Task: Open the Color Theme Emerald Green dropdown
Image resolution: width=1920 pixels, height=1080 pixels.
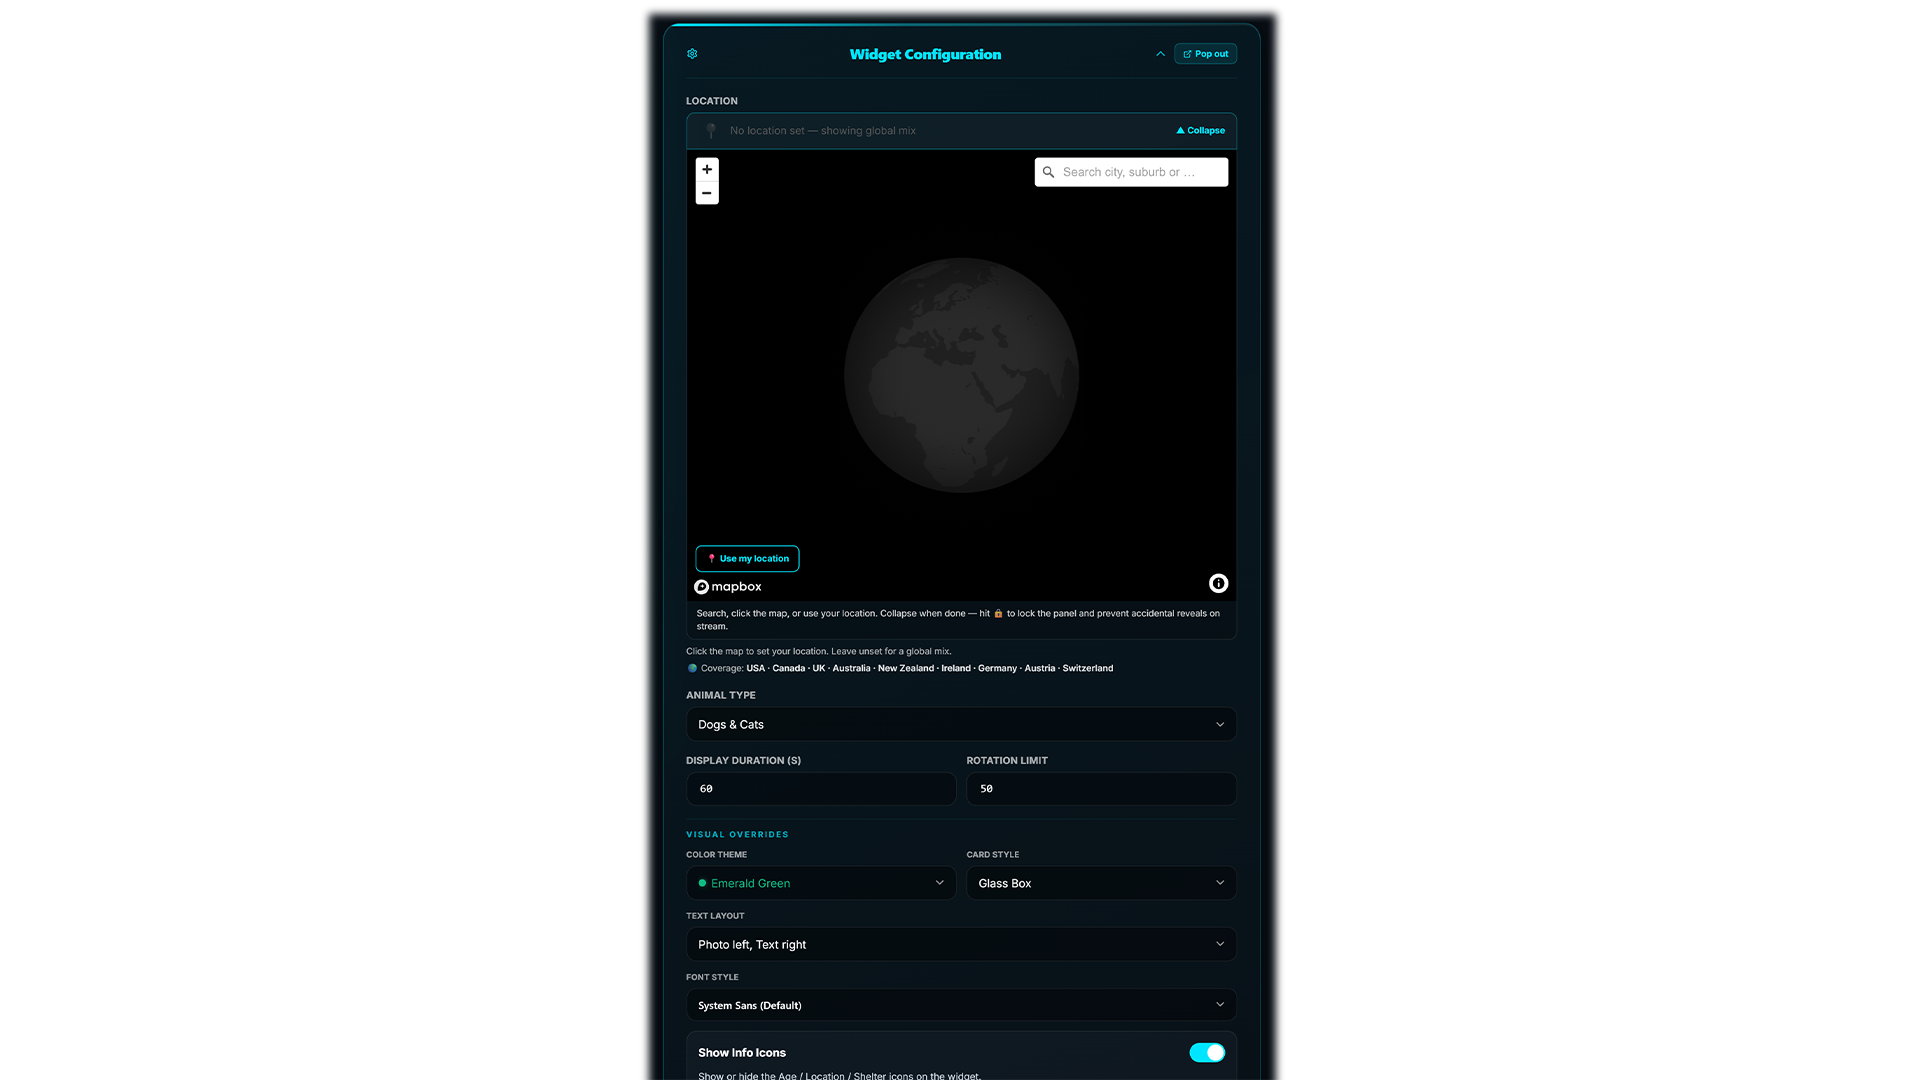Action: [x=821, y=883]
